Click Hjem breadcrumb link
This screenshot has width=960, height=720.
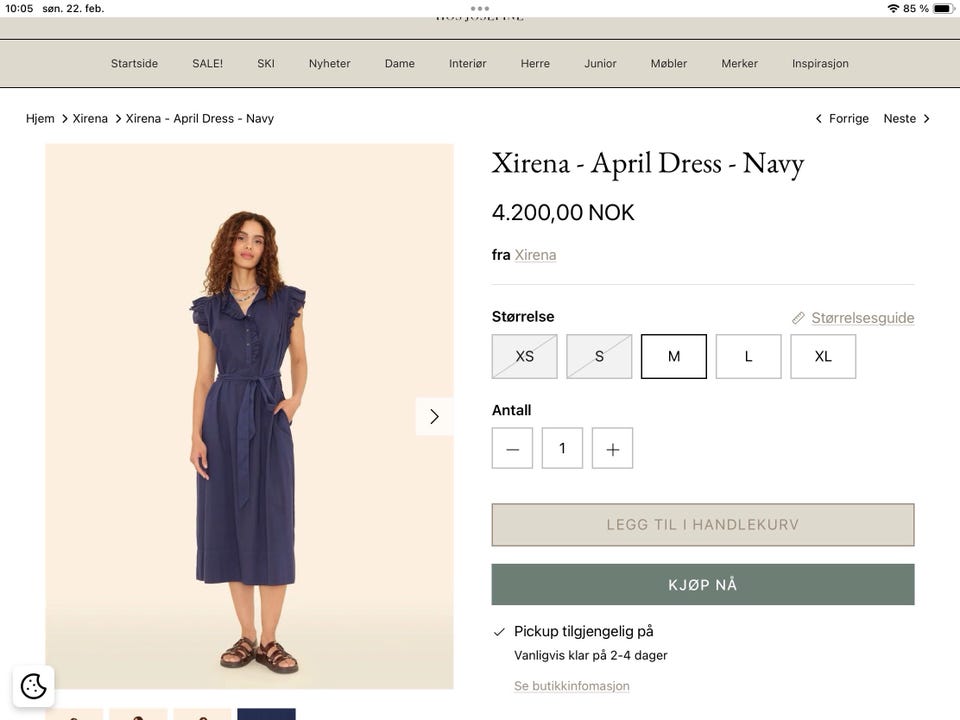coord(40,119)
